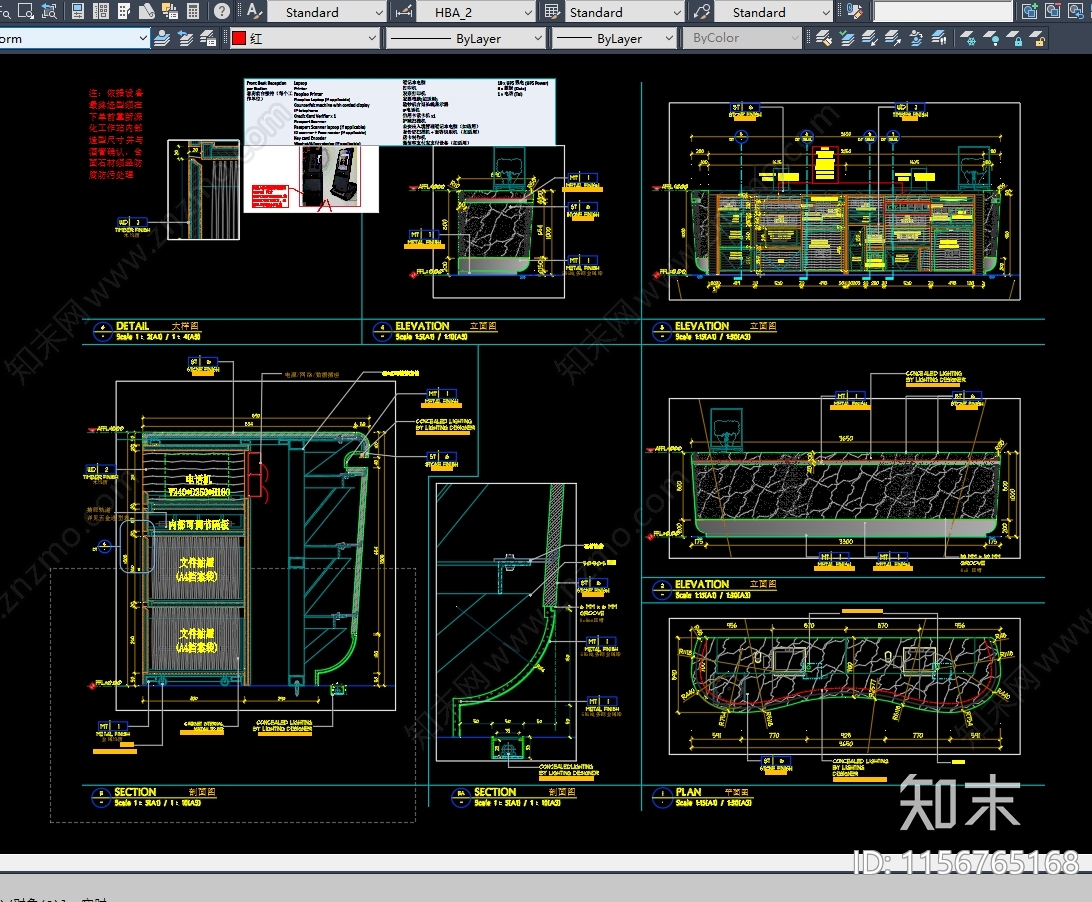Click the empty search field in top toolbar
The image size is (1092, 902).
tap(942, 12)
